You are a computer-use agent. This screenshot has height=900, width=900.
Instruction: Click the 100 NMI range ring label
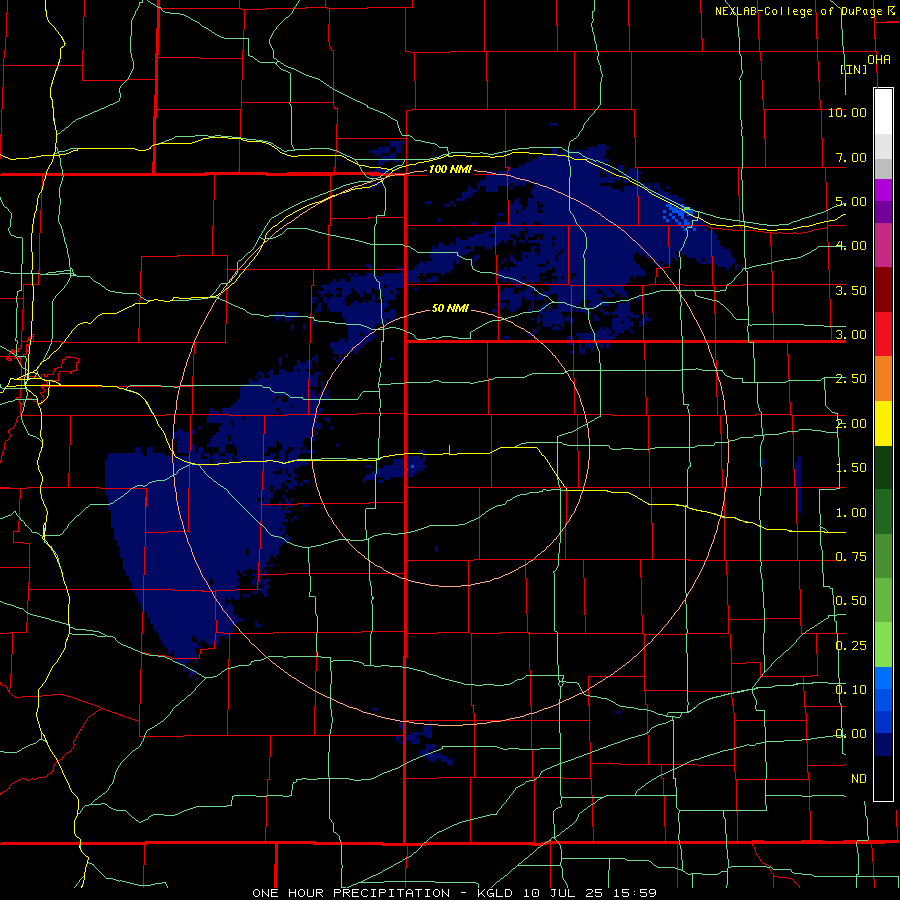tap(450, 170)
